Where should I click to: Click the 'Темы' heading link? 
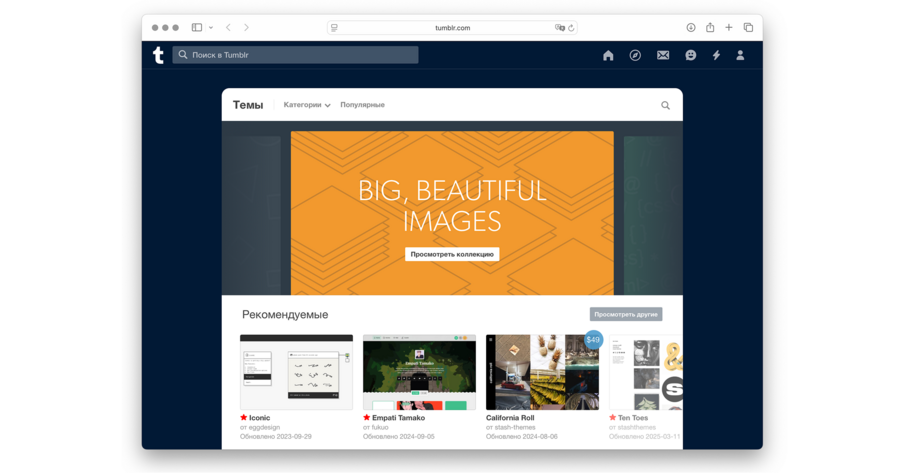tap(248, 105)
